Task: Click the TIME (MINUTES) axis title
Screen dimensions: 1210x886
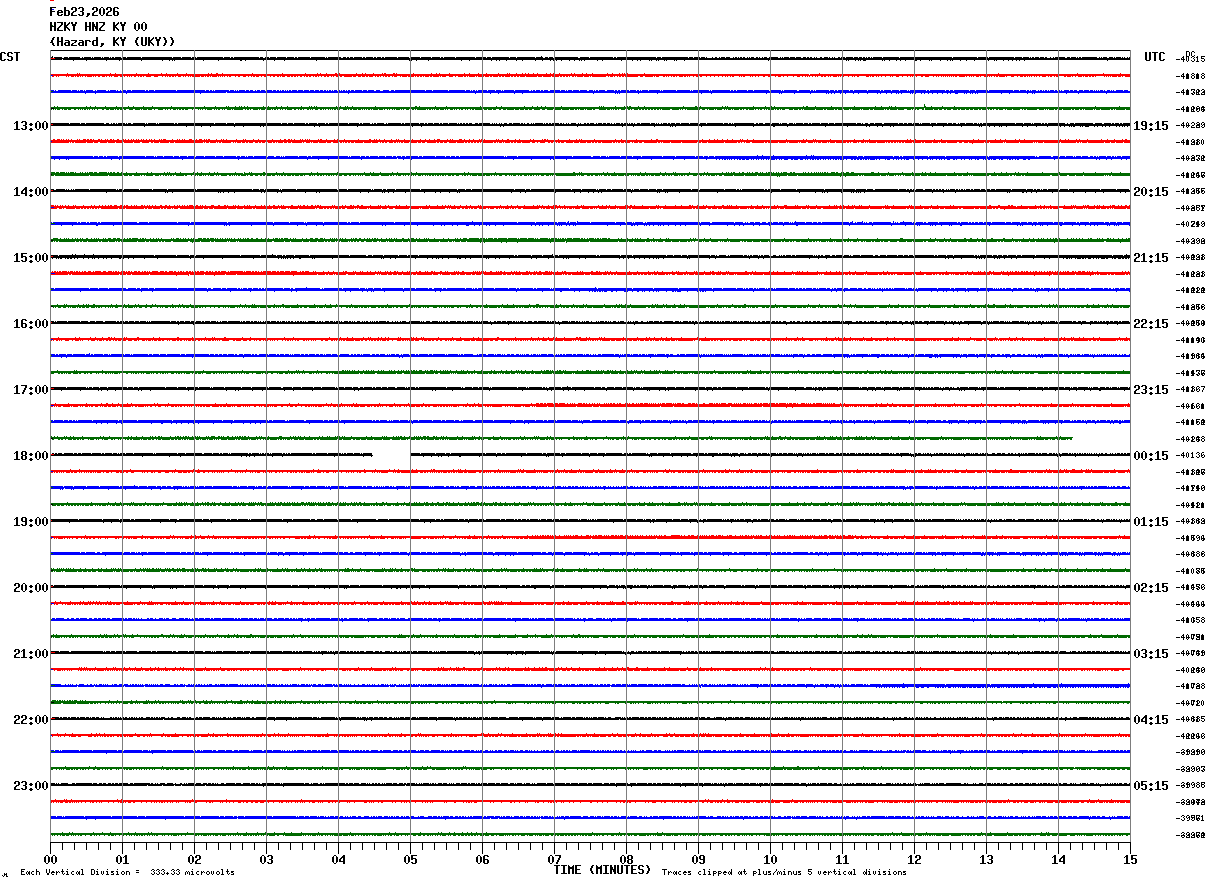Action: (x=602, y=870)
